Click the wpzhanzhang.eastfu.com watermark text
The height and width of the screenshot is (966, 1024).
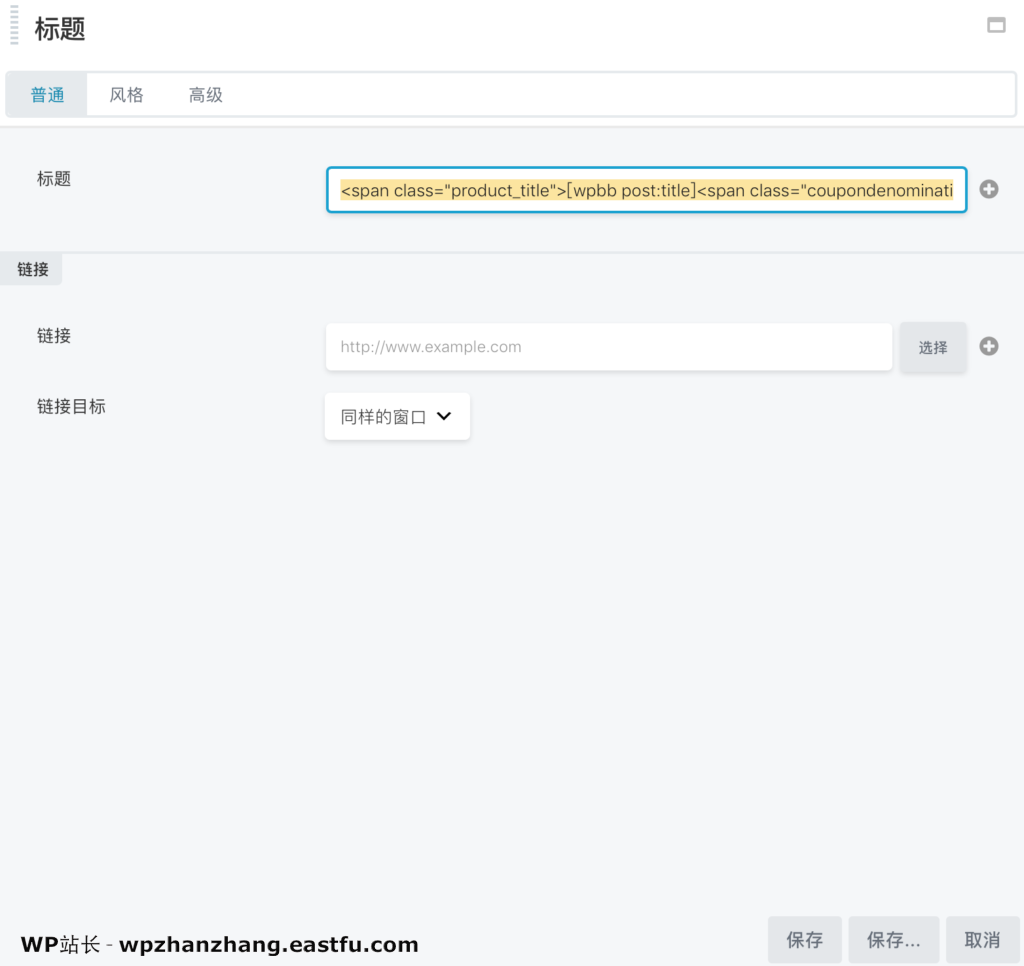coord(268,944)
